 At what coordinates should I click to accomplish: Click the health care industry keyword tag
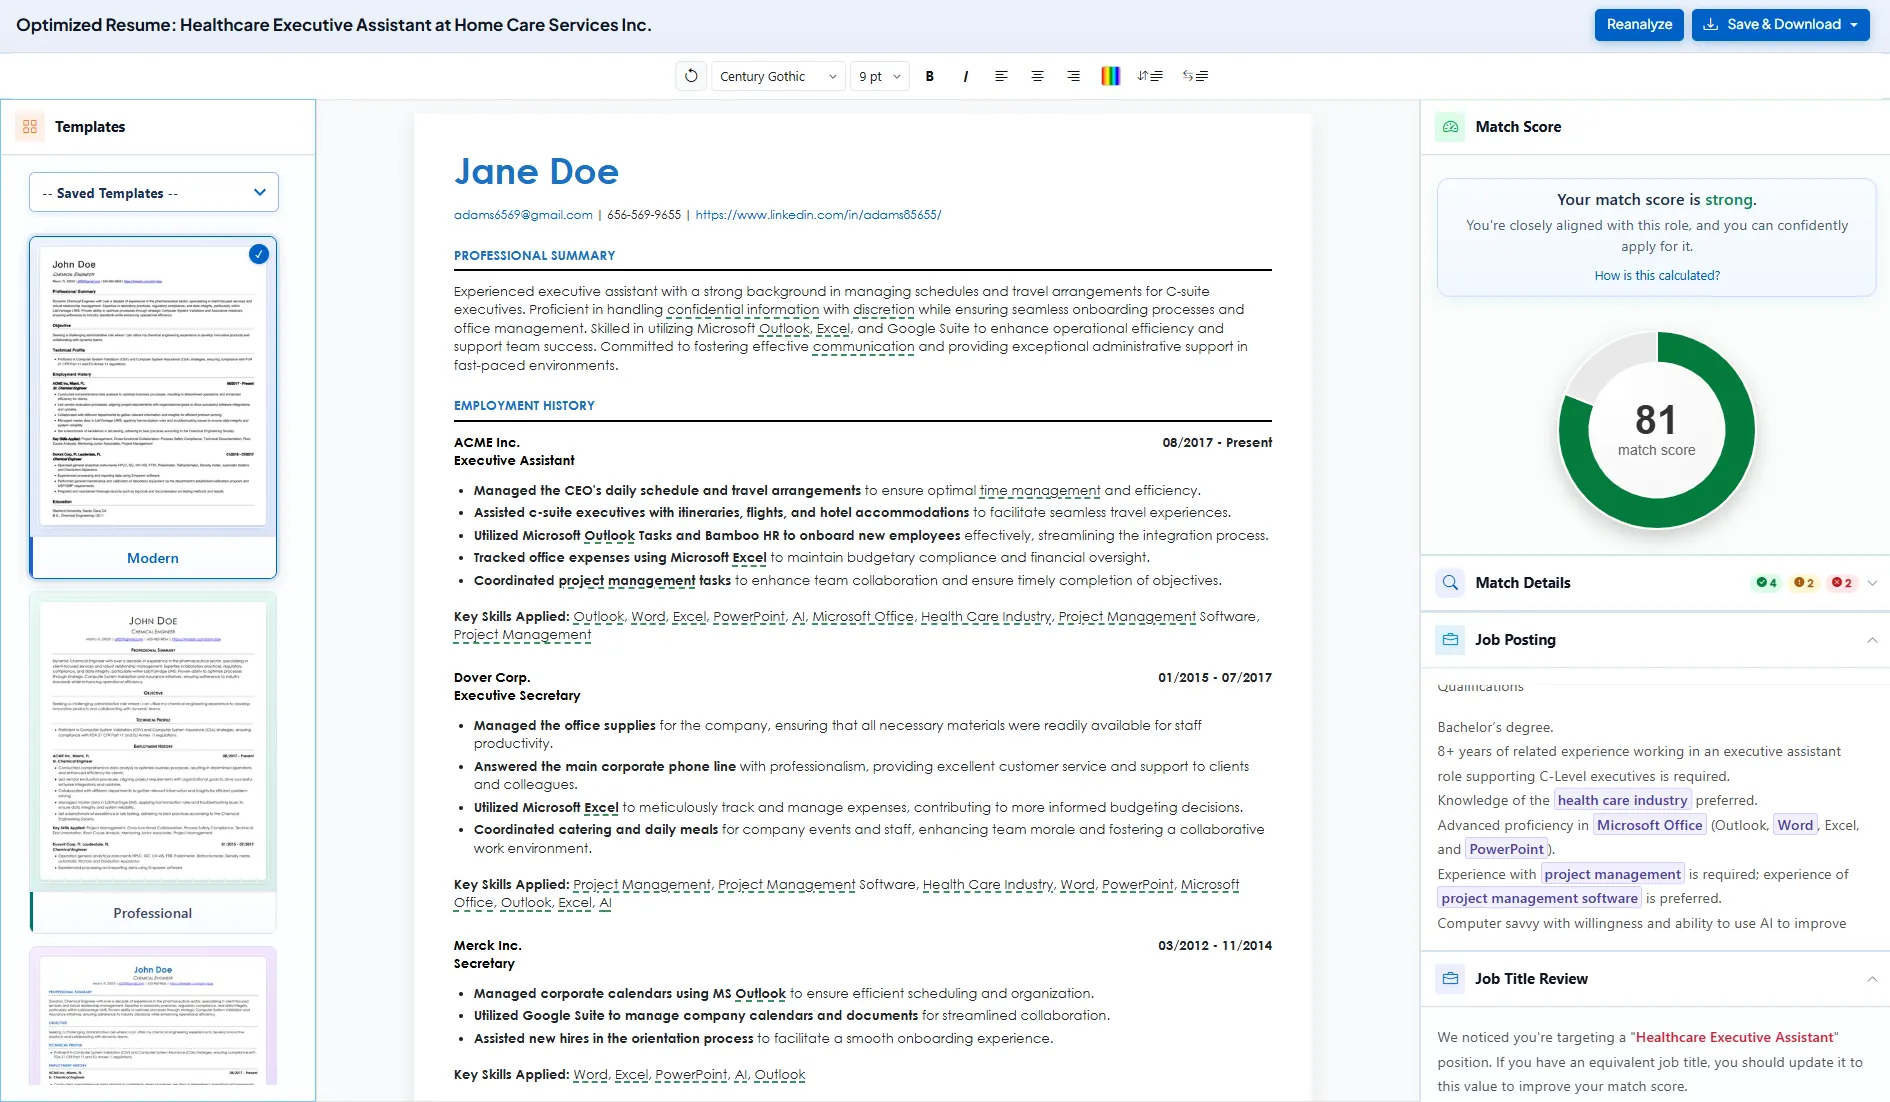[x=1622, y=800]
